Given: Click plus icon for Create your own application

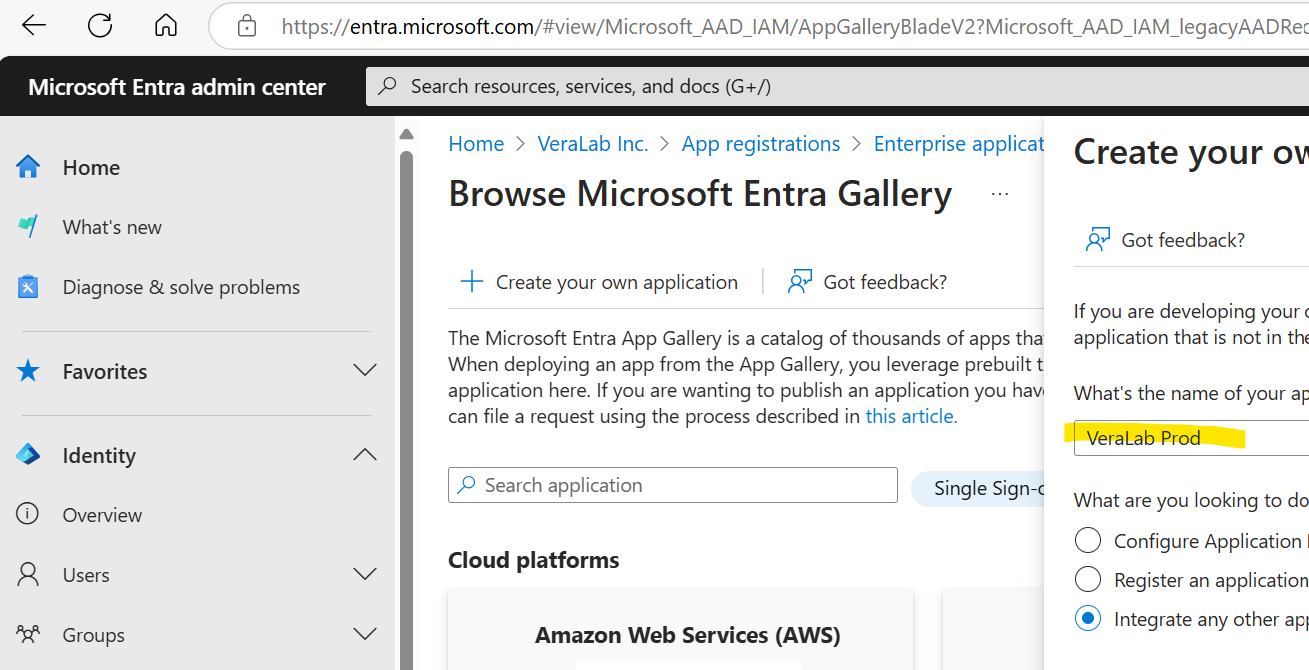Looking at the screenshot, I should point(471,282).
